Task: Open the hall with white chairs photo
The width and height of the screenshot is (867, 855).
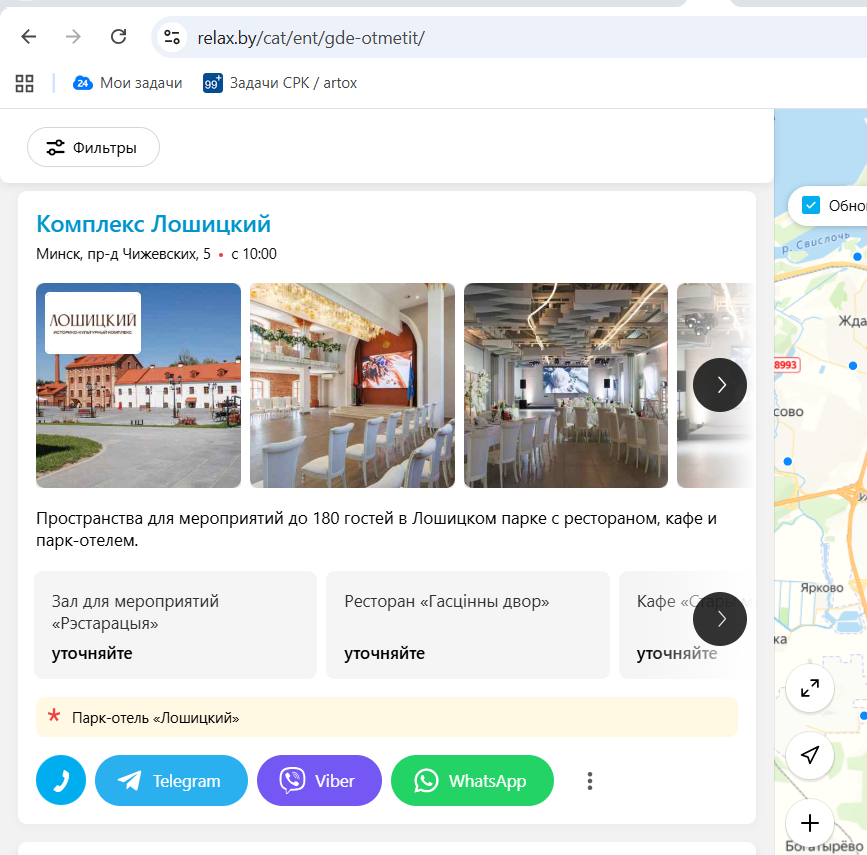Action: [x=352, y=385]
